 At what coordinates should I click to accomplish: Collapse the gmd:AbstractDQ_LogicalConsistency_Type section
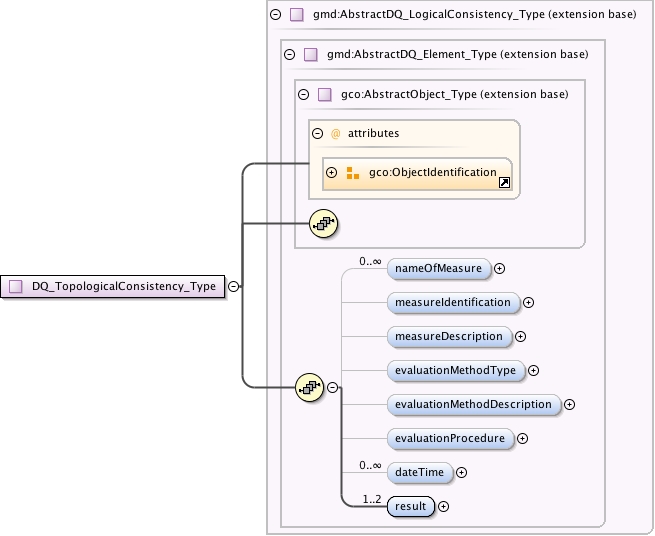pyautogui.click(x=276, y=15)
